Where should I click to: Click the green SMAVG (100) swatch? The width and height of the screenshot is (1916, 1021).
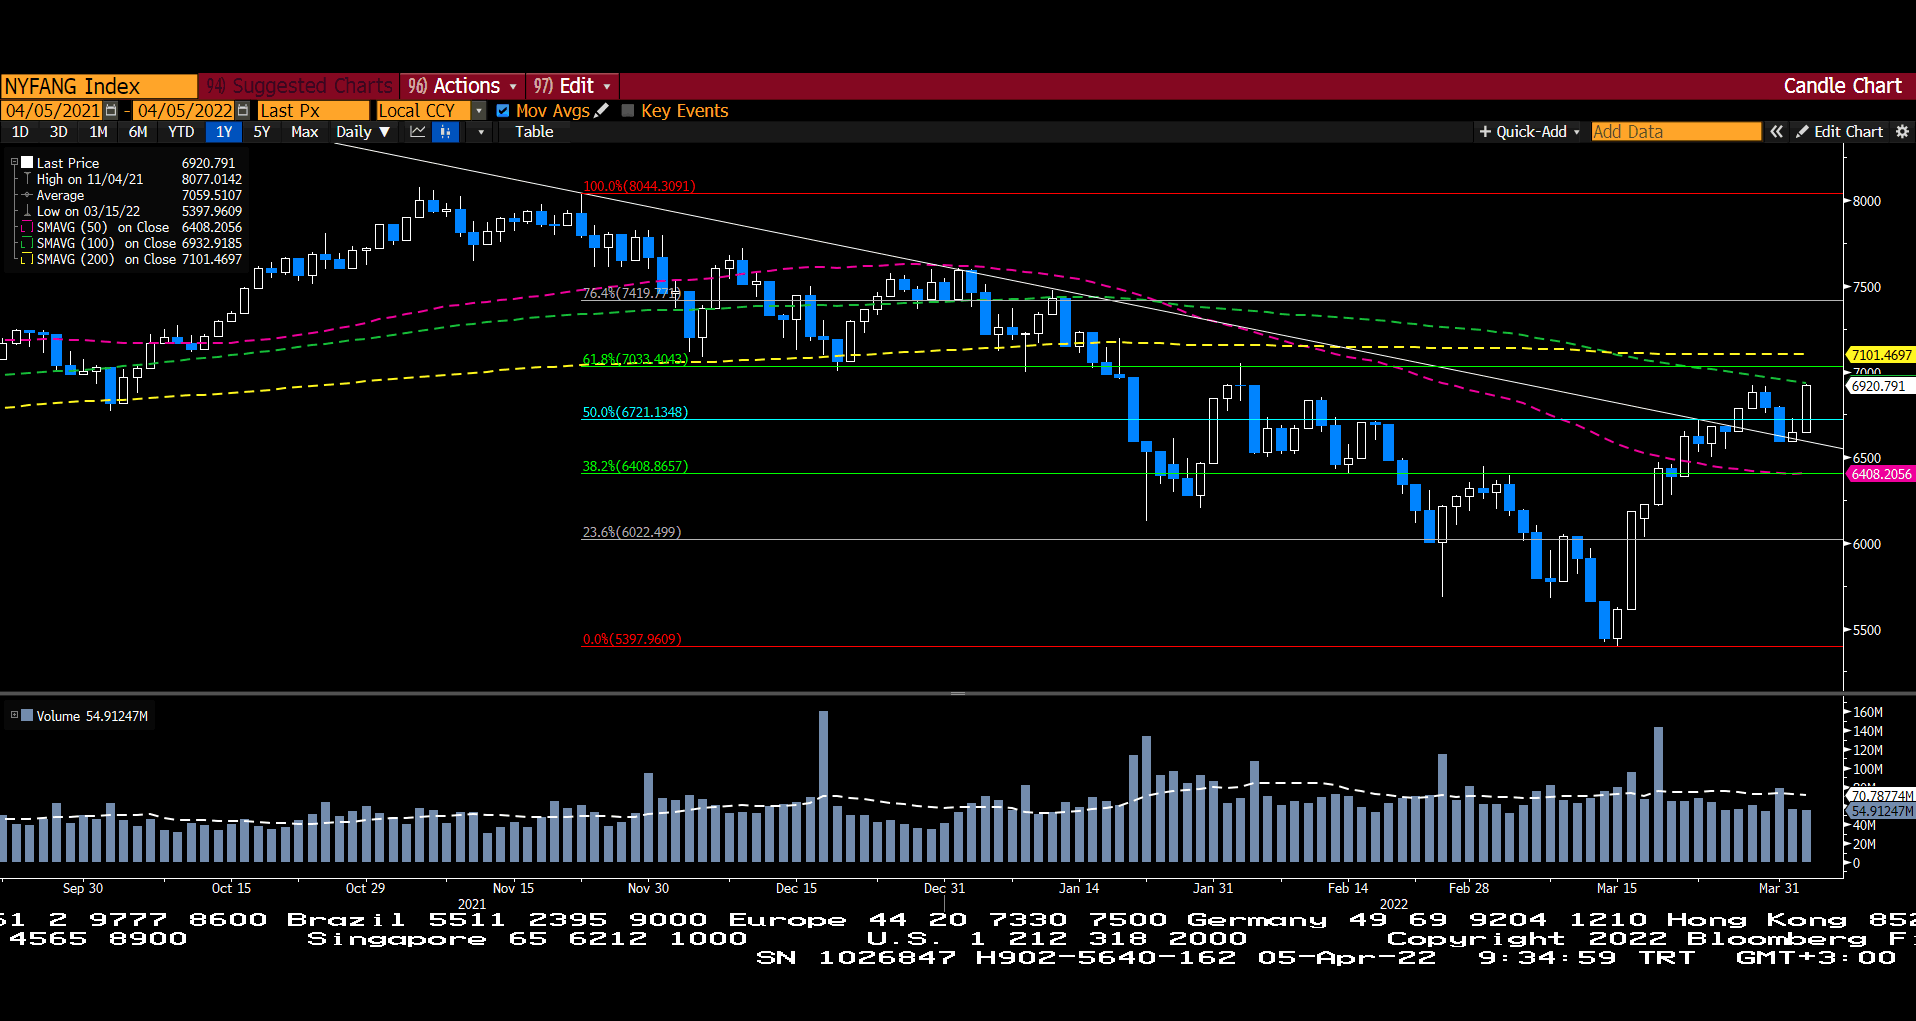pyautogui.click(x=28, y=243)
